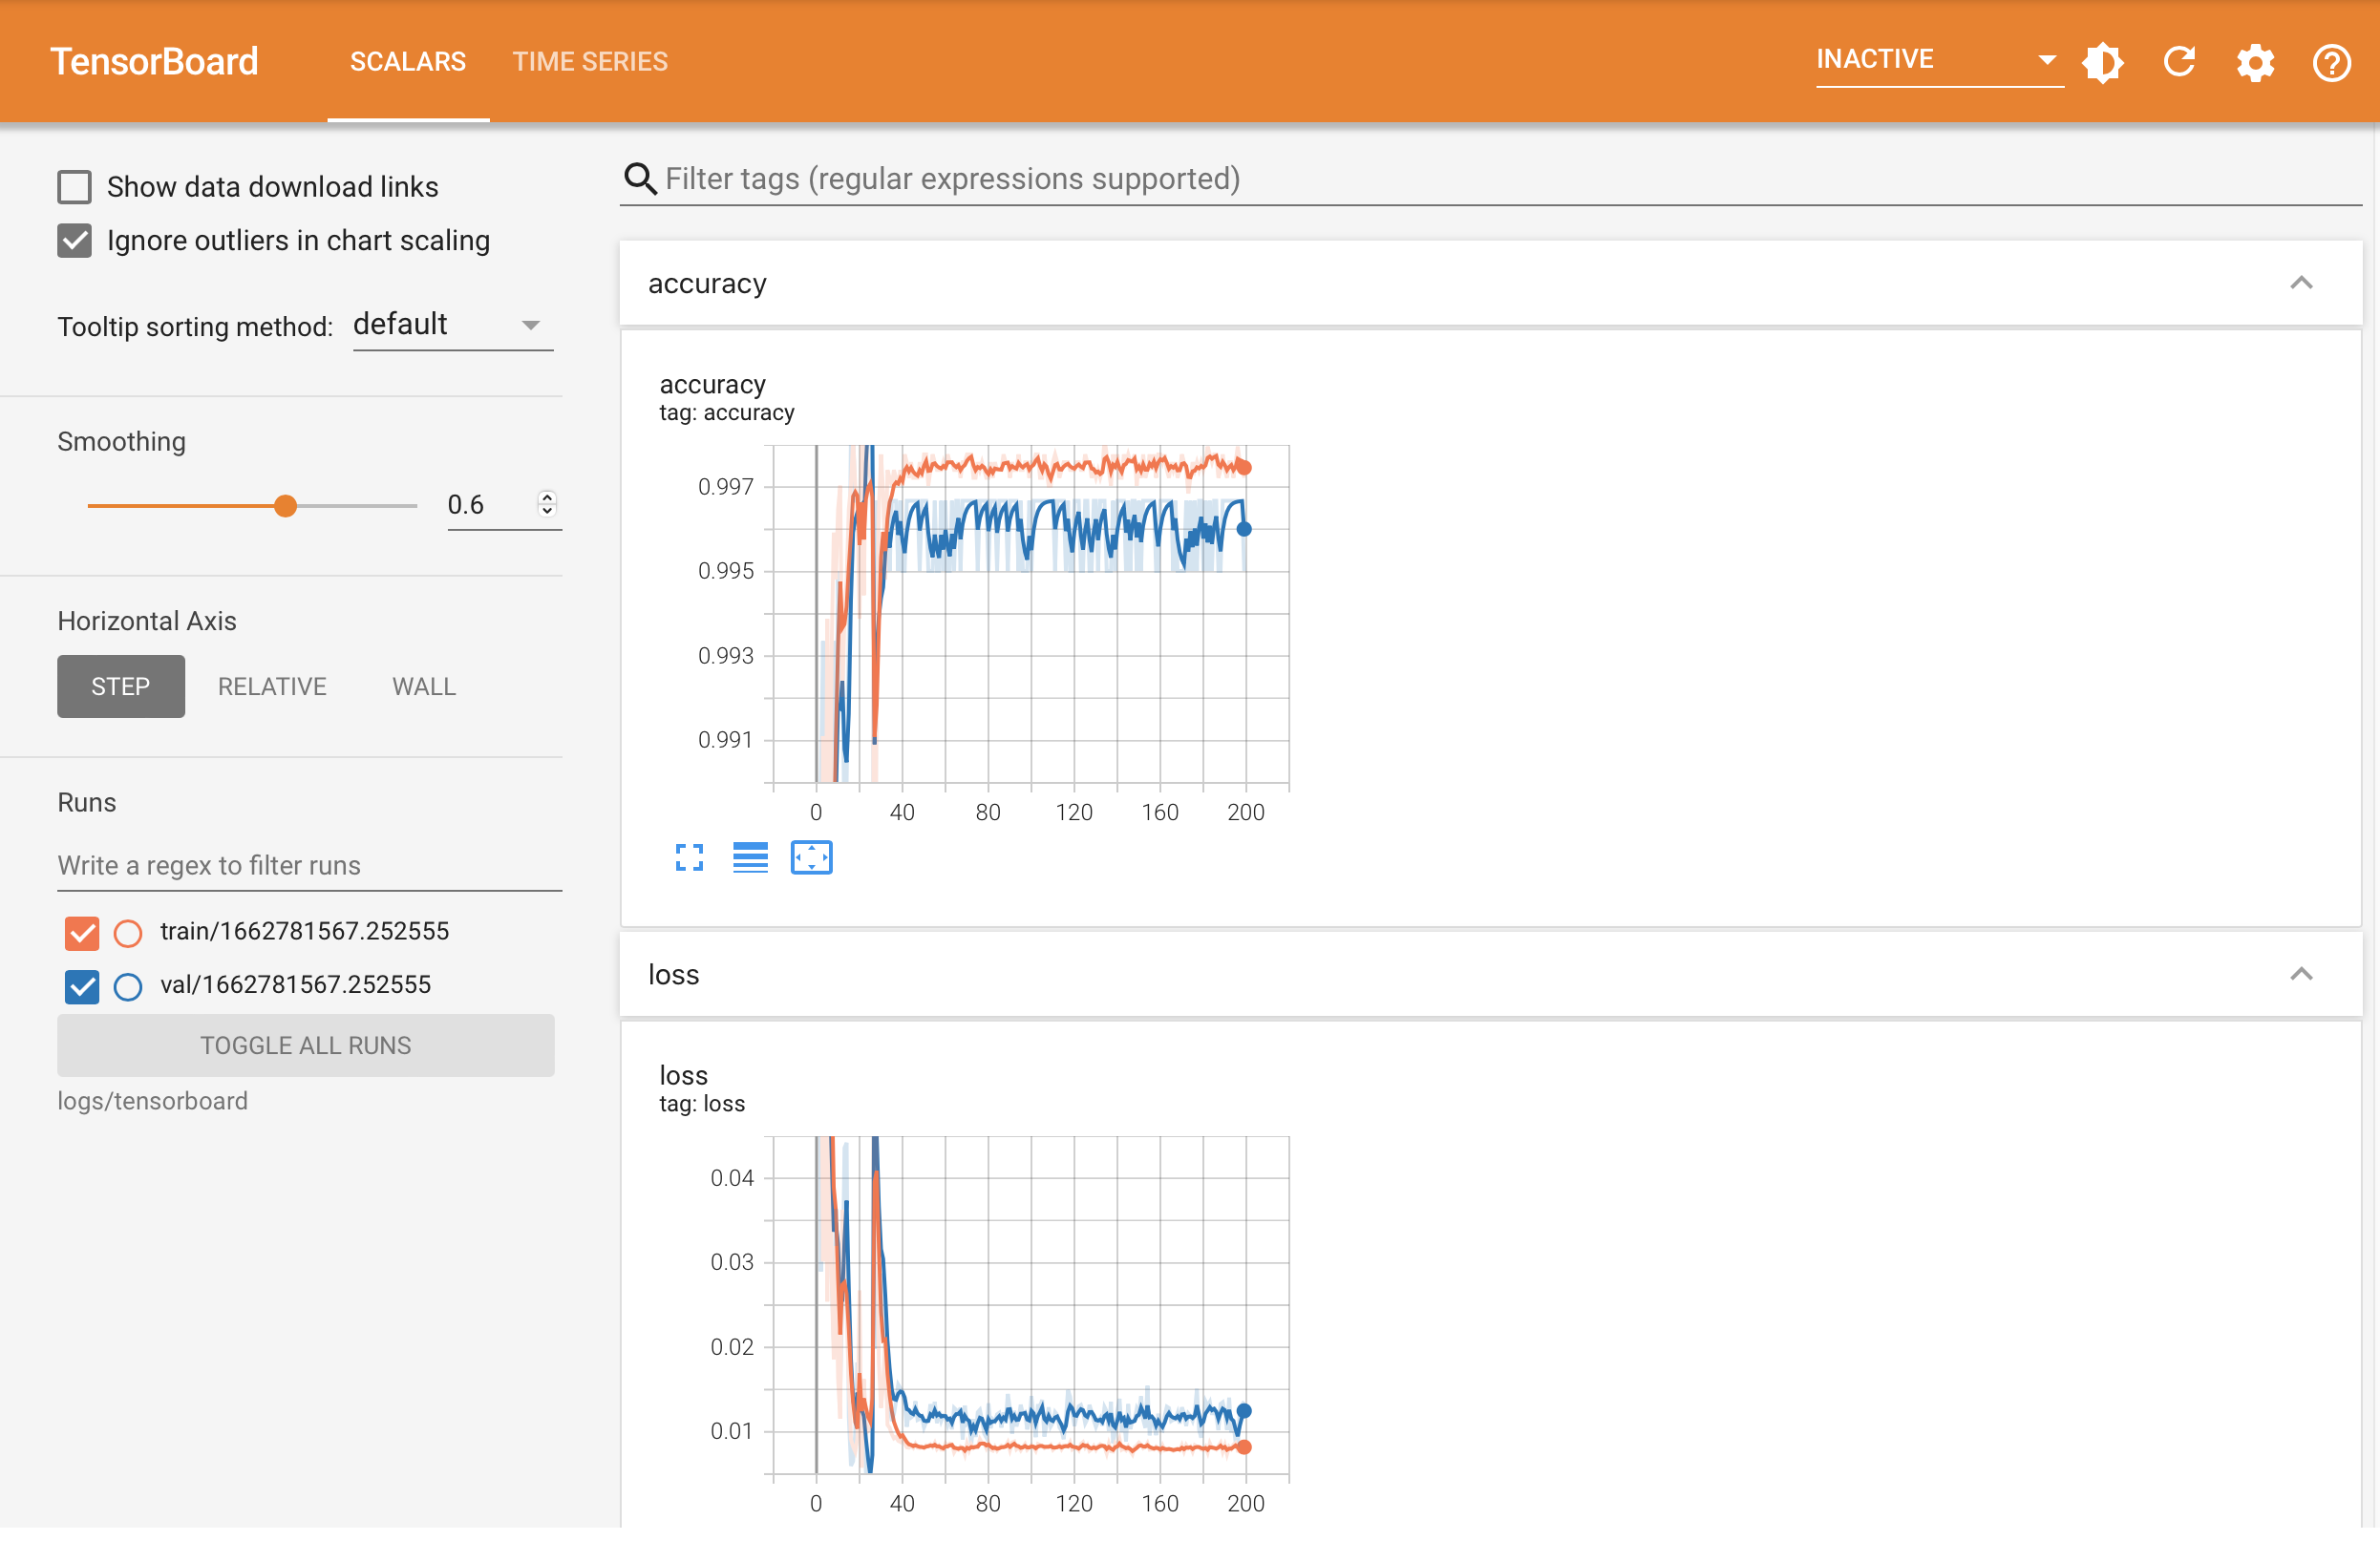The height and width of the screenshot is (1541, 2380).
Task: Click the settings gear icon in the top toolbar
Action: click(x=2257, y=61)
